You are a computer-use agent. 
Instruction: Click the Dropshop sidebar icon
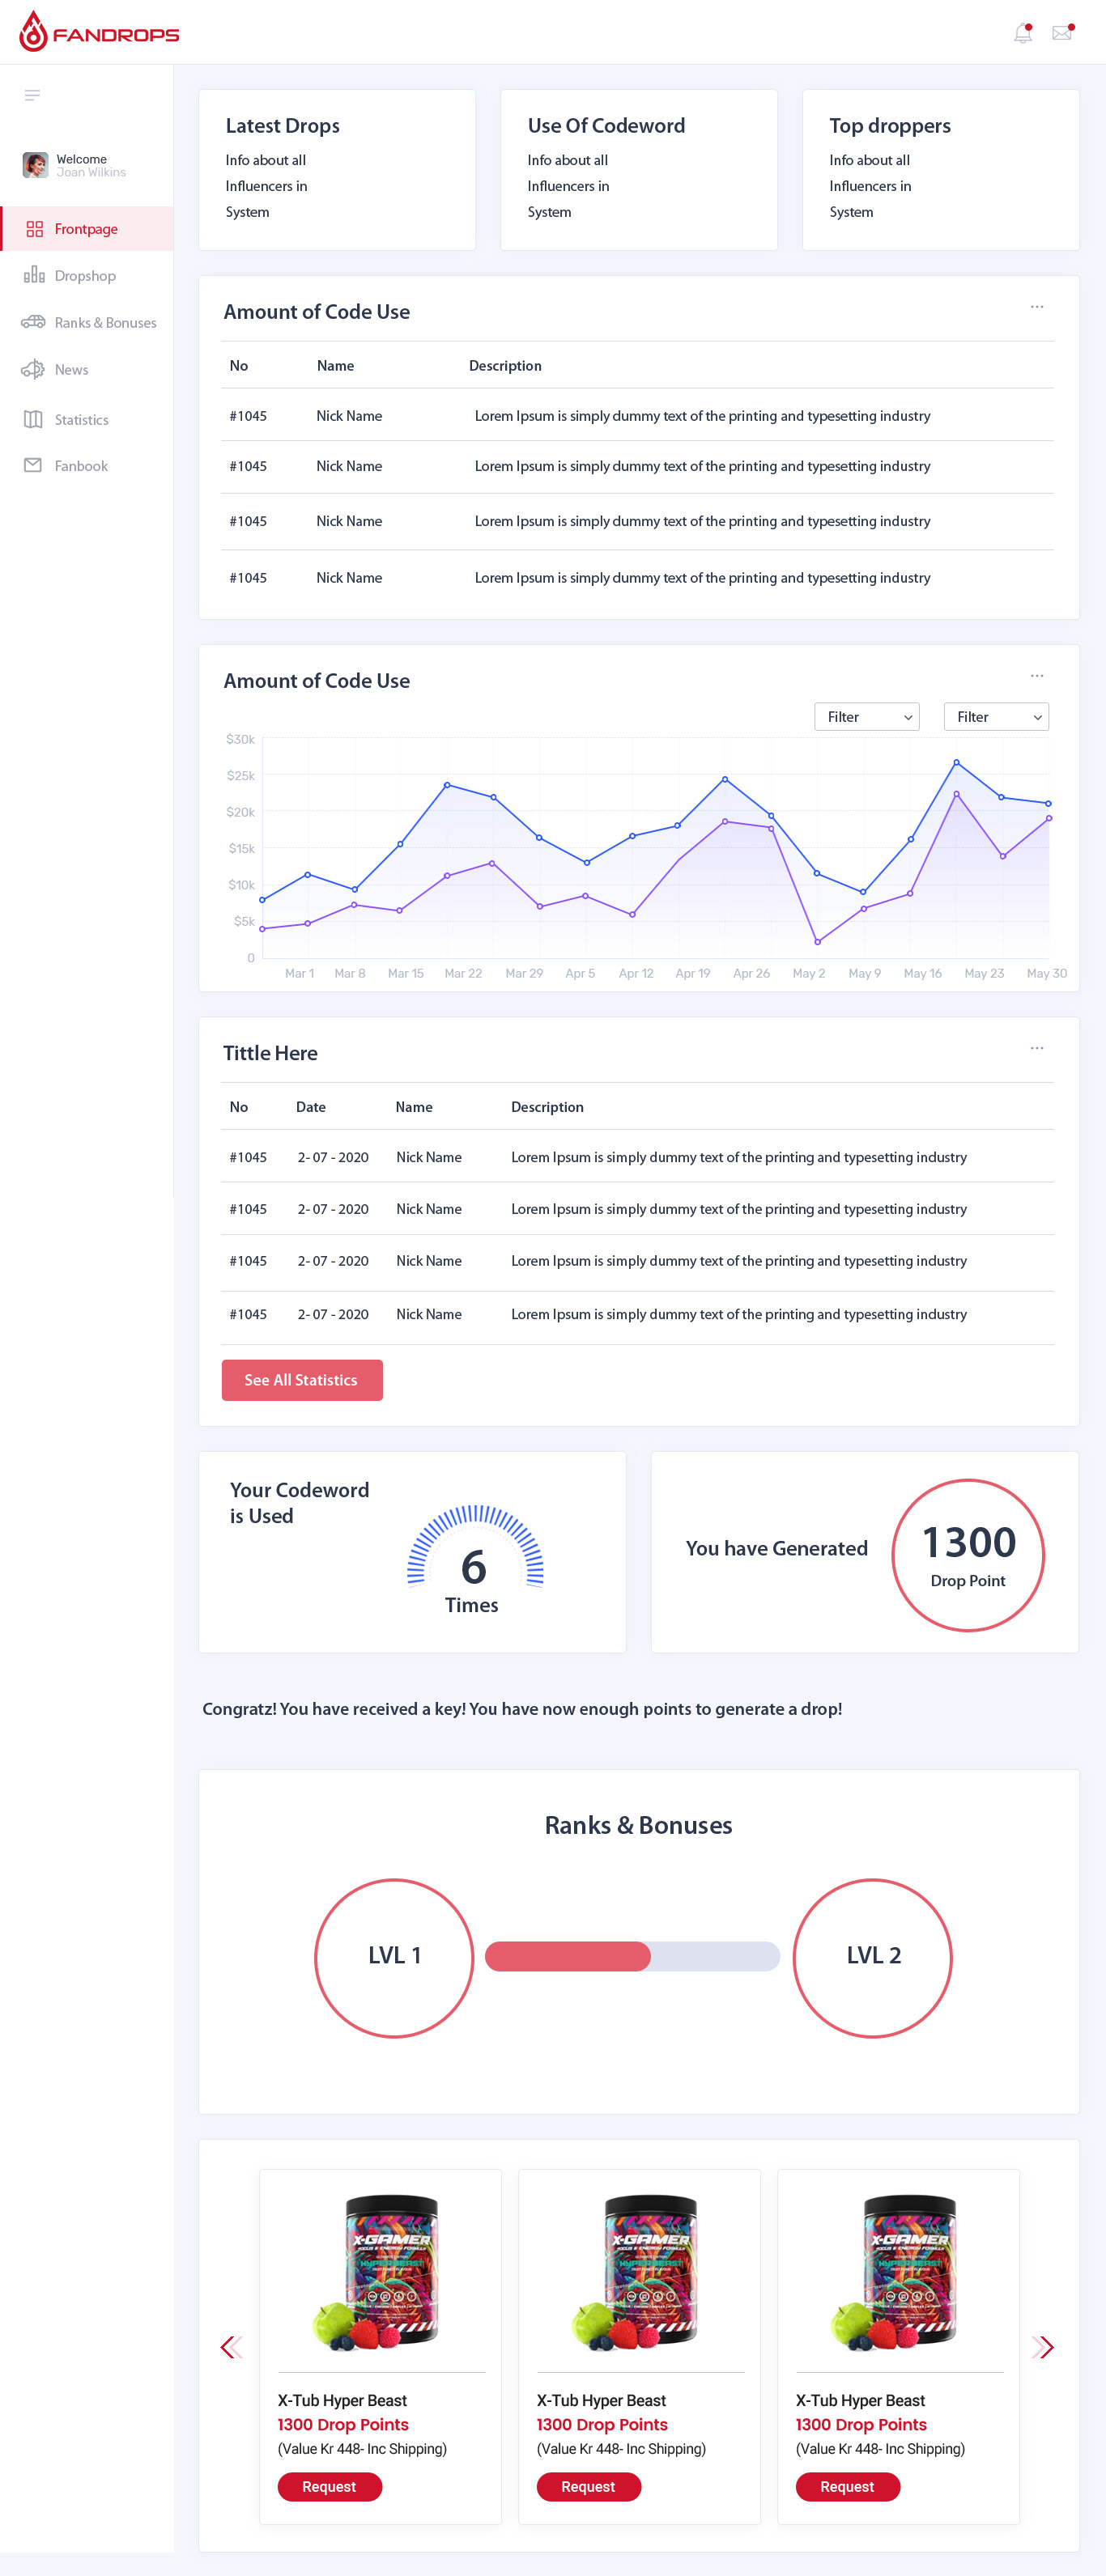pyautogui.click(x=34, y=275)
